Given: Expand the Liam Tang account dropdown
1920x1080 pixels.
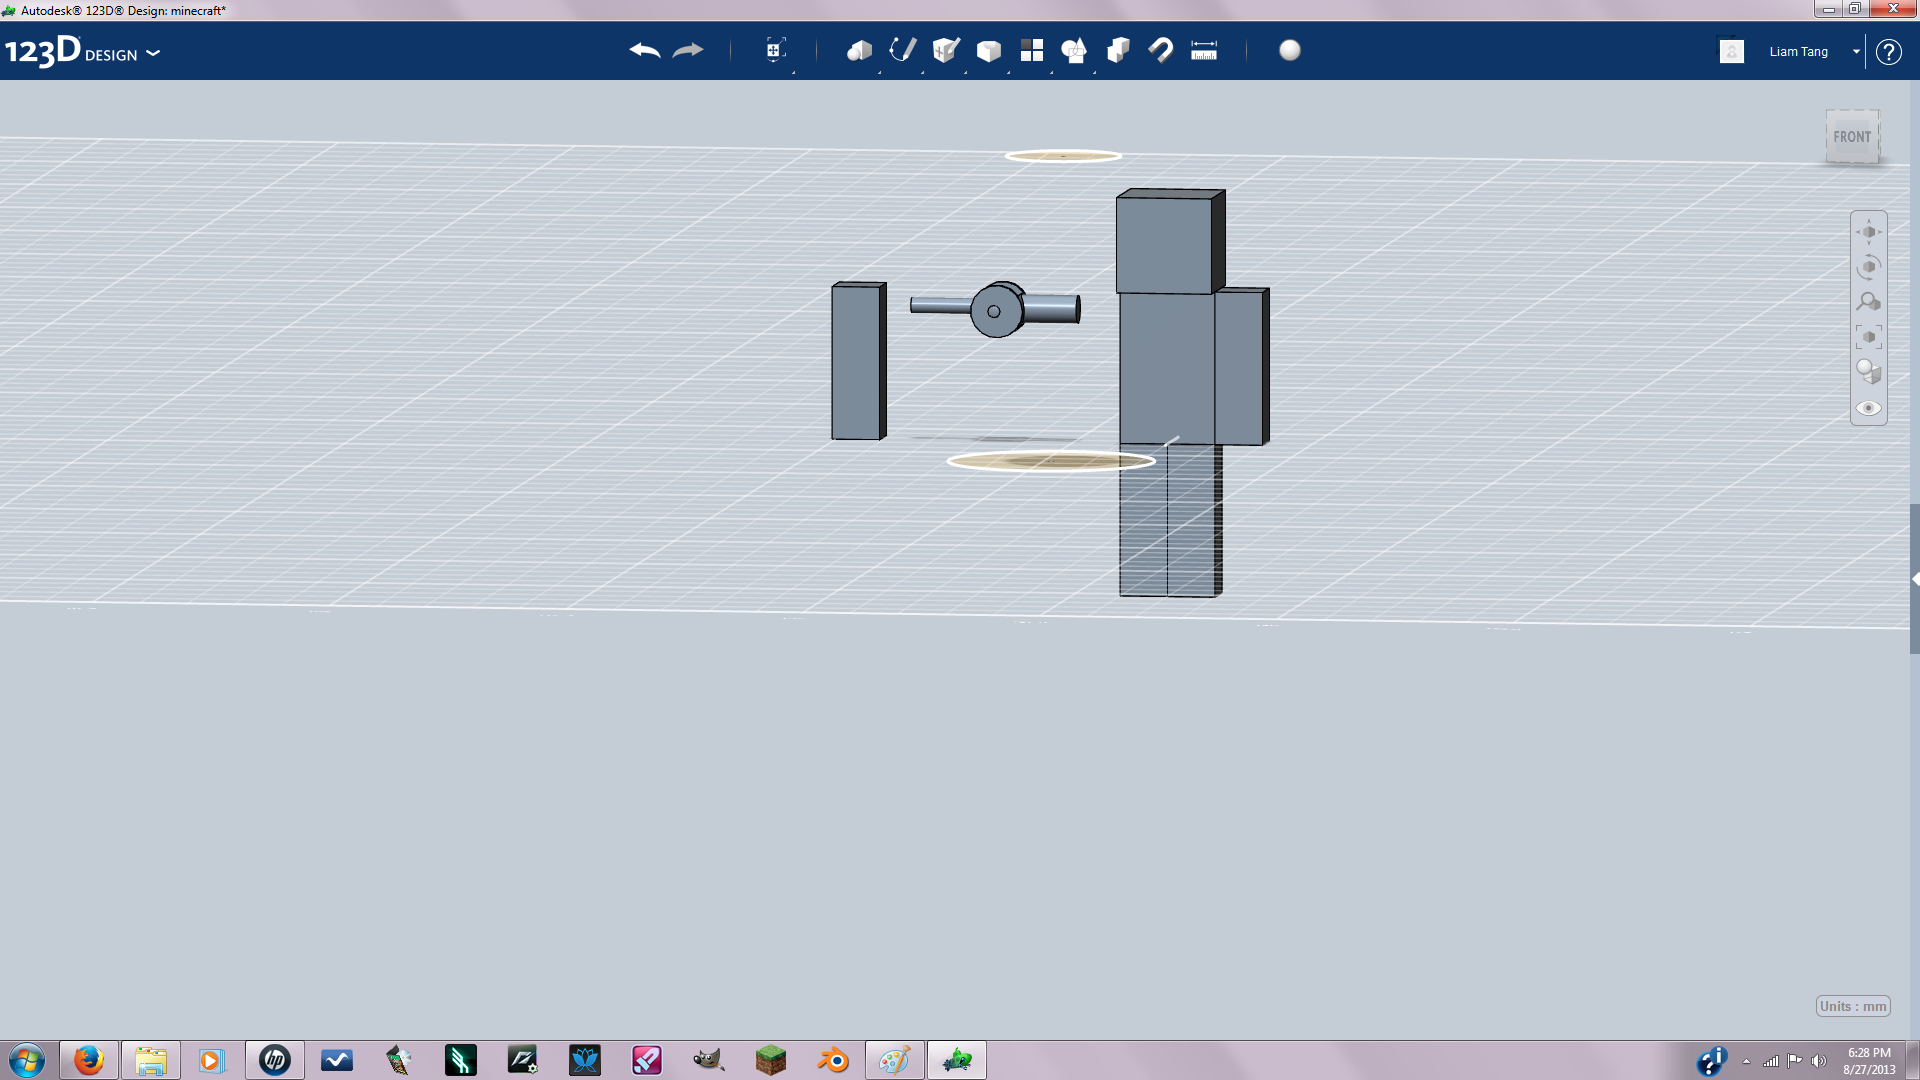Looking at the screenshot, I should pos(1856,51).
